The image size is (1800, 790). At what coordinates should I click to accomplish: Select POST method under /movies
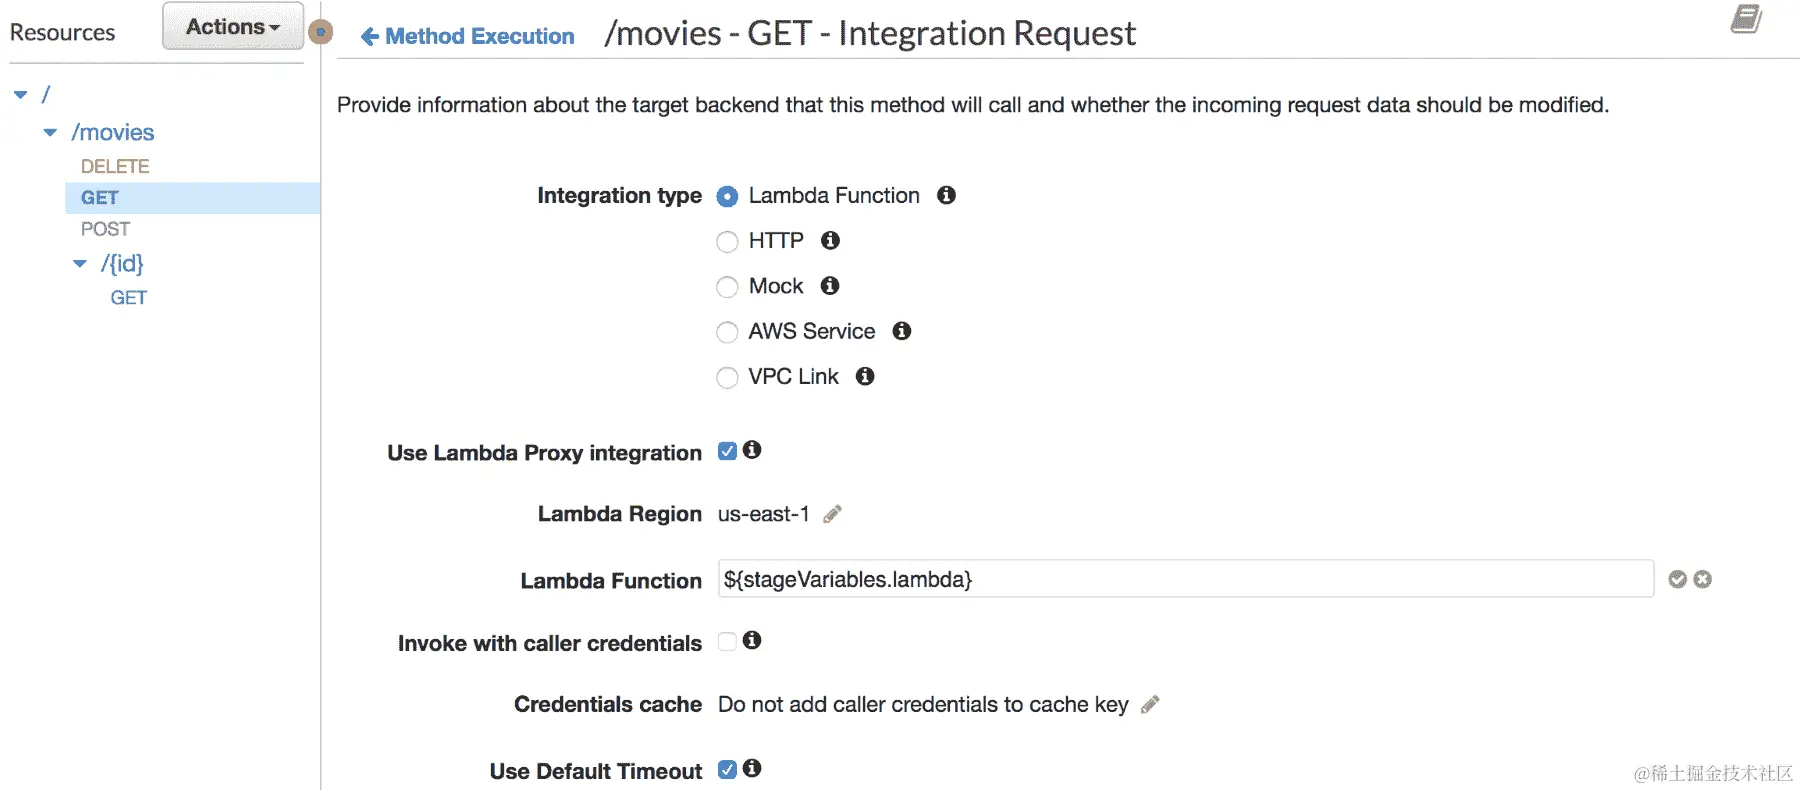(x=105, y=229)
